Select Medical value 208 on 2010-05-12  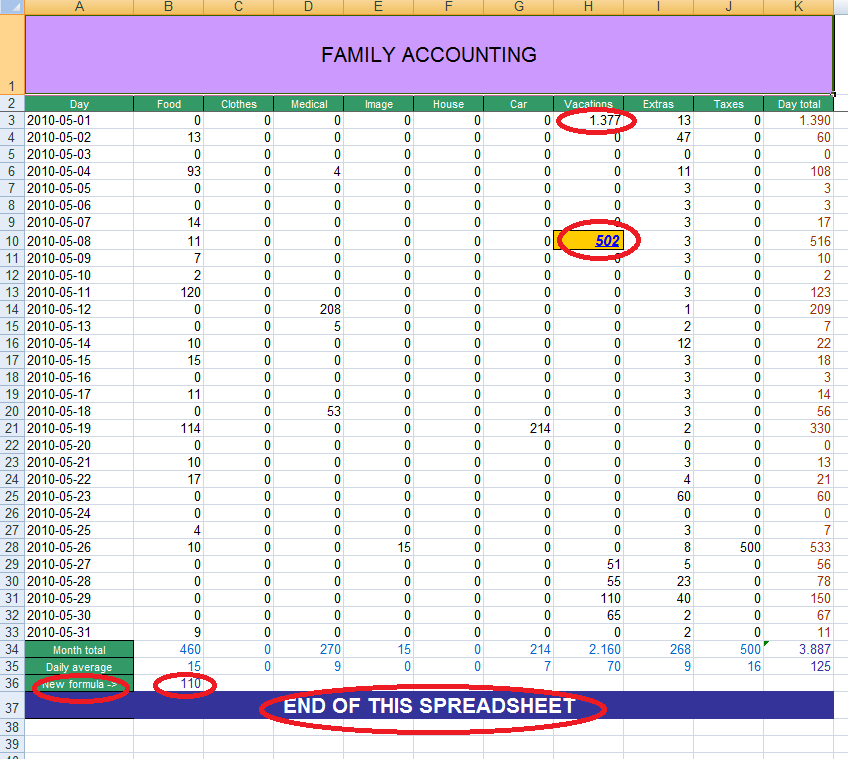309,309
